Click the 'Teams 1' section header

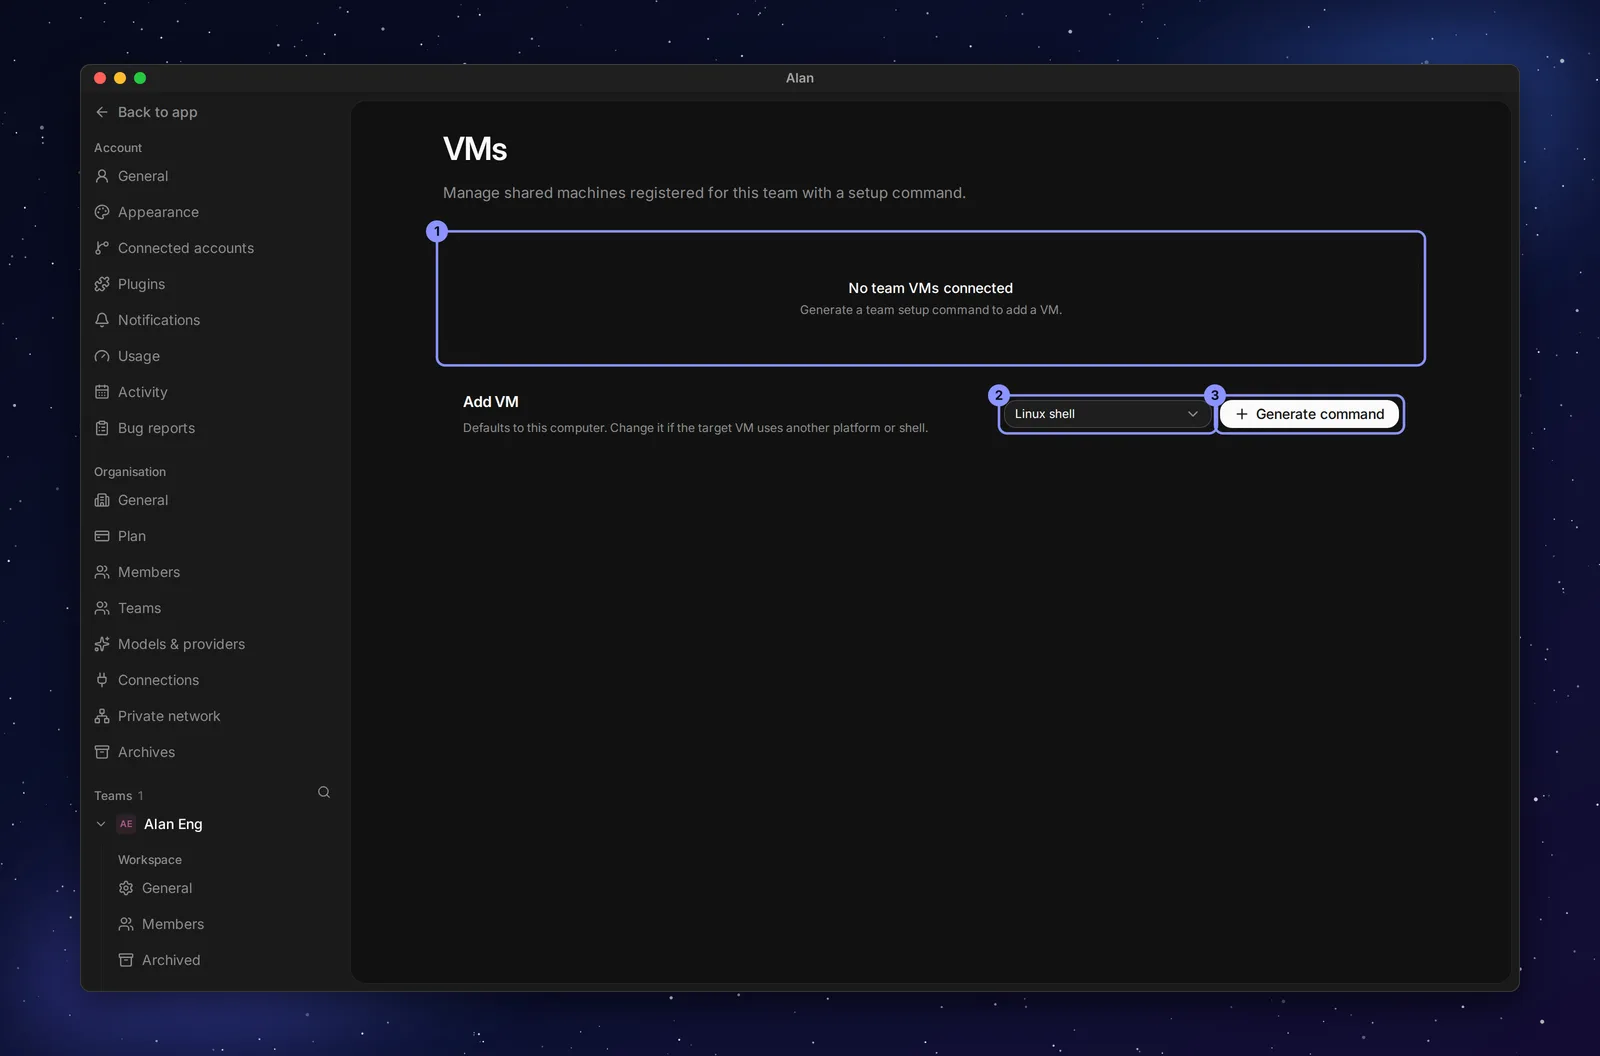pyautogui.click(x=119, y=796)
